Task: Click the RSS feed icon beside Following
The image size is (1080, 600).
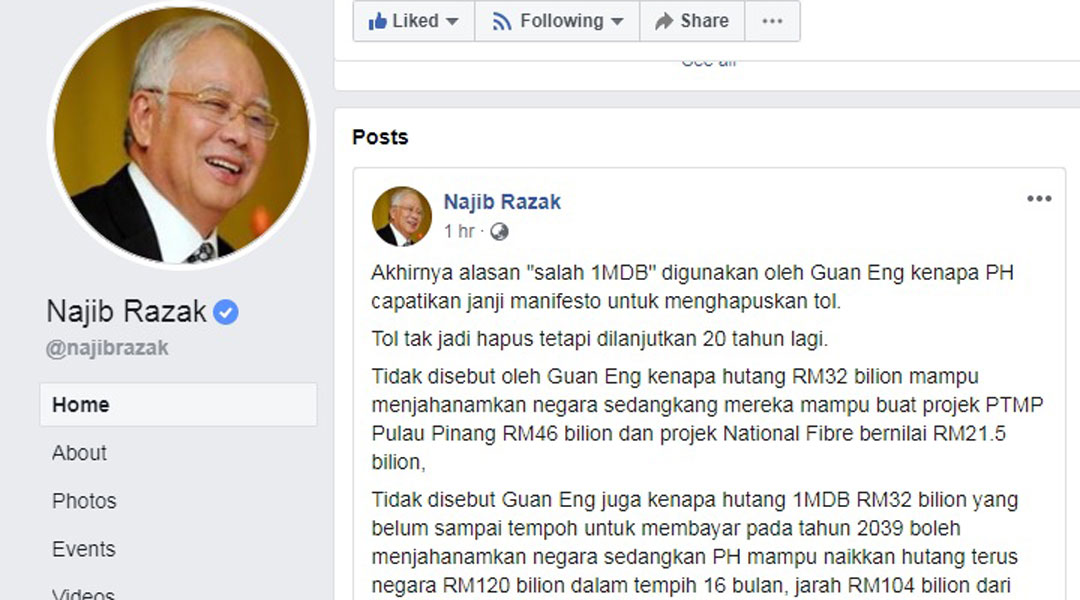Action: 502,22
